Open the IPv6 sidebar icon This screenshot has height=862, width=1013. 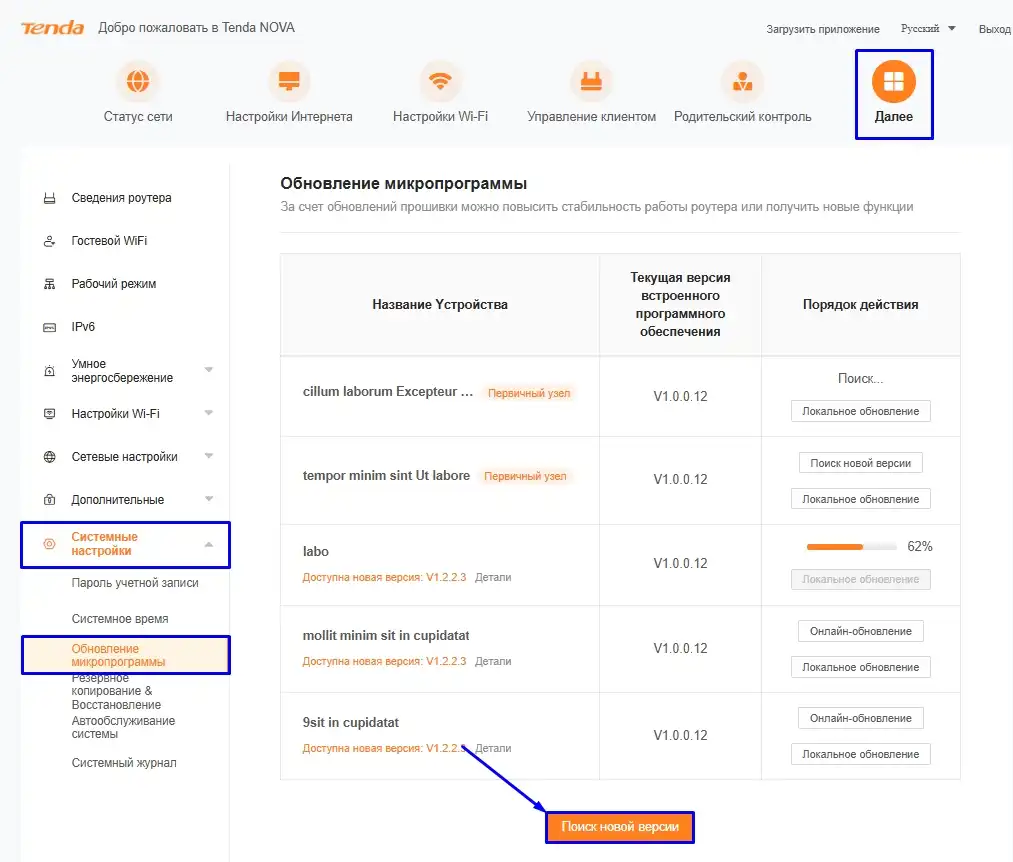pos(49,326)
